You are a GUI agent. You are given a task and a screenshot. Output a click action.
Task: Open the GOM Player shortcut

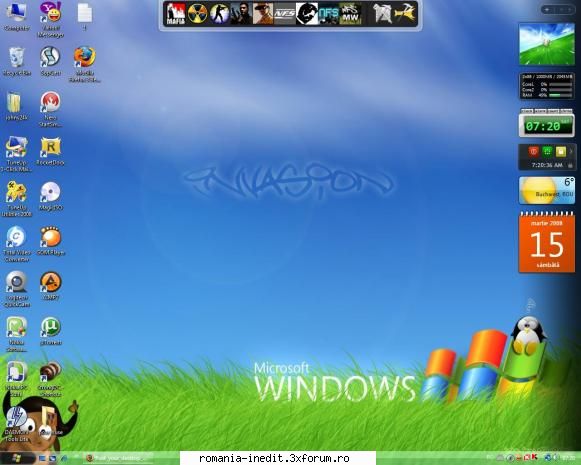click(50, 241)
